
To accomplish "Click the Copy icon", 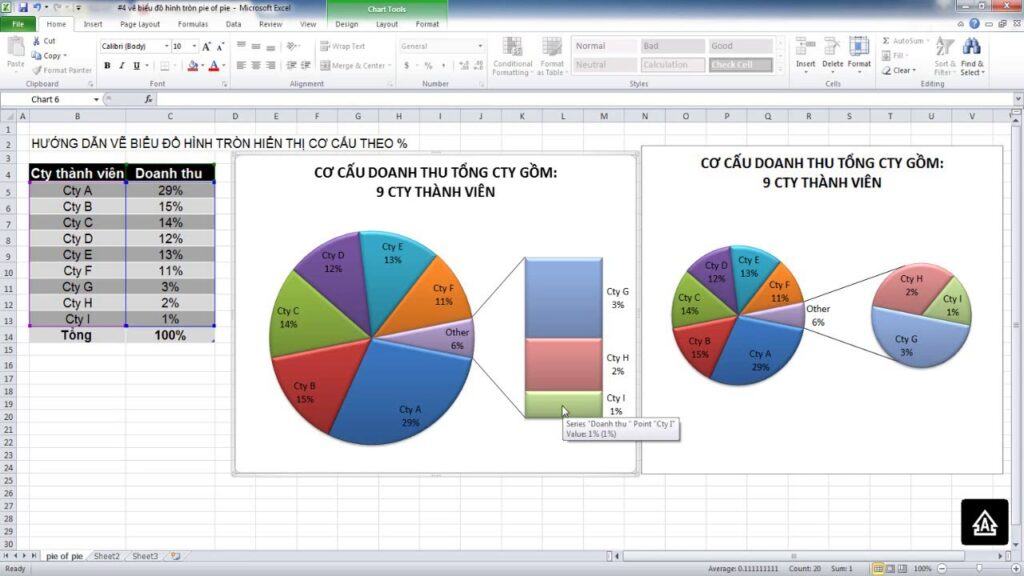I will tap(37, 56).
